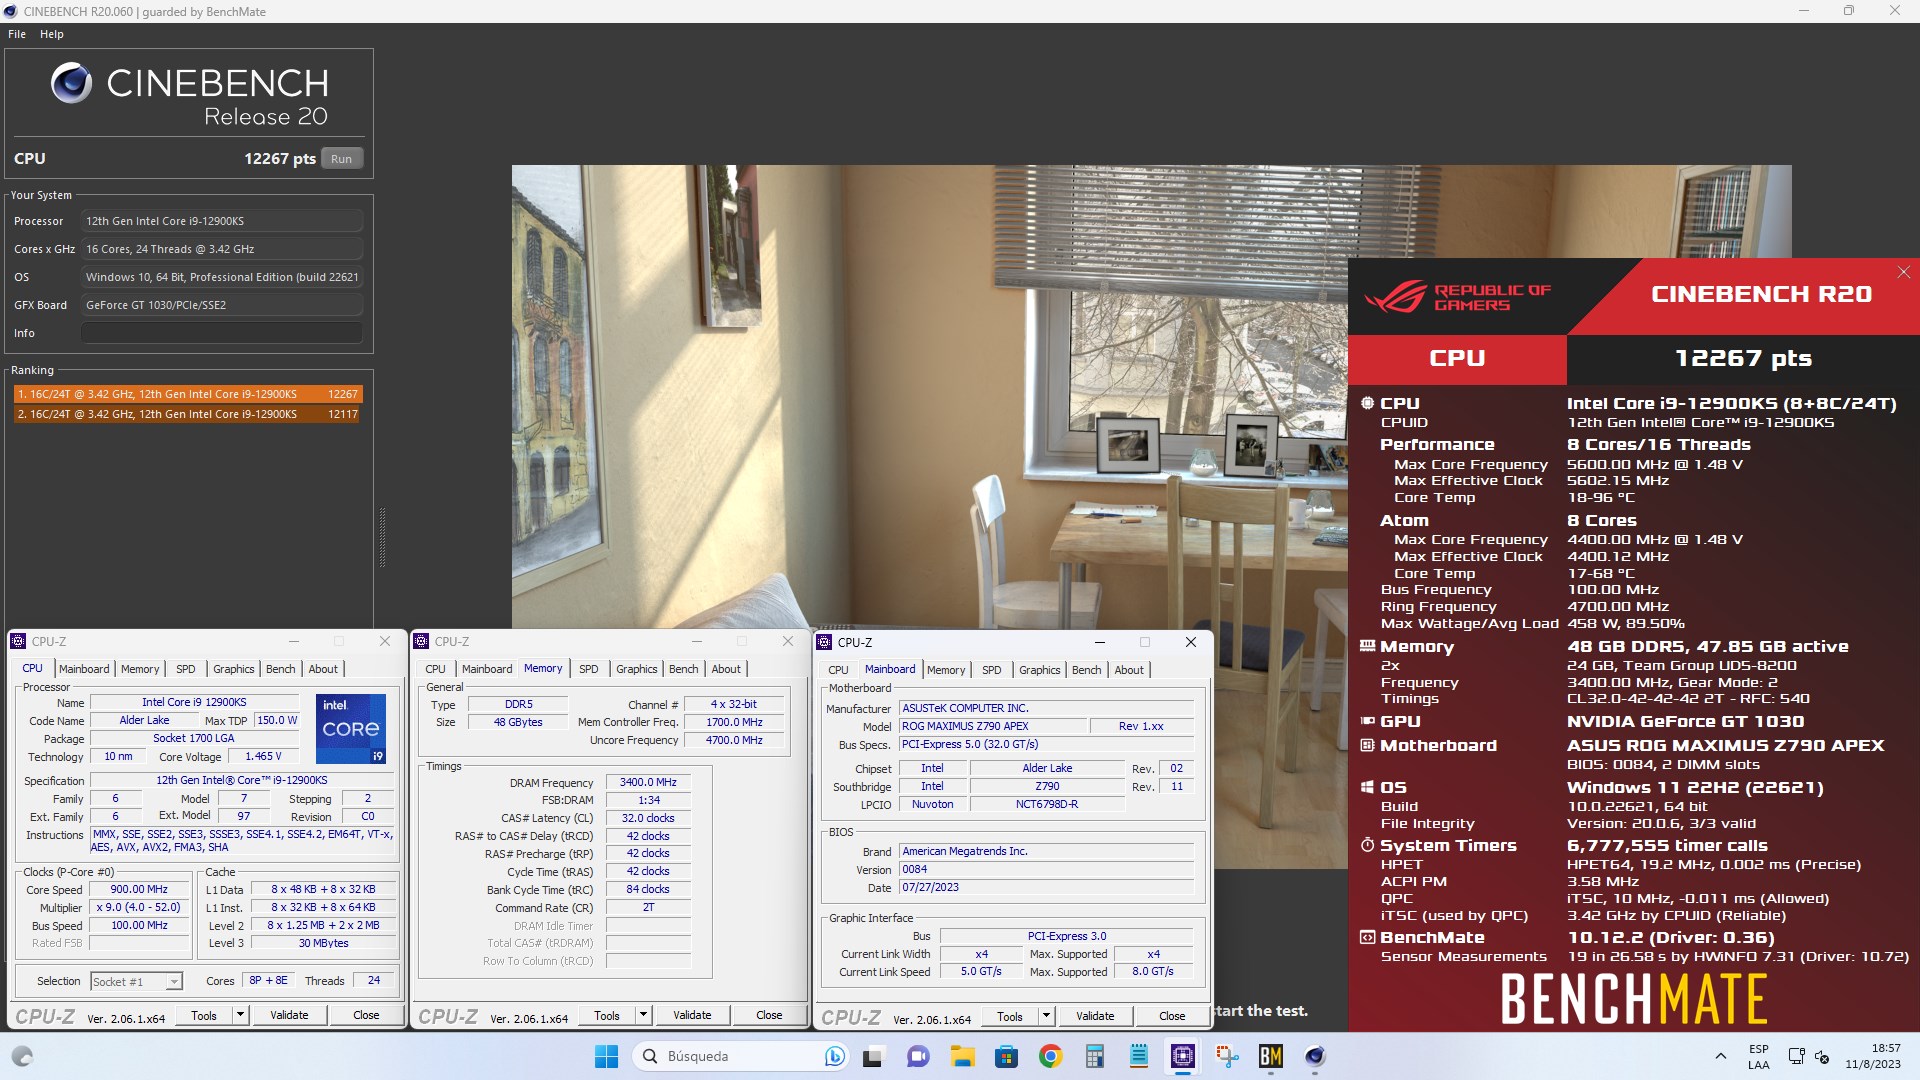Click the Bing icon in the search box

point(834,1056)
